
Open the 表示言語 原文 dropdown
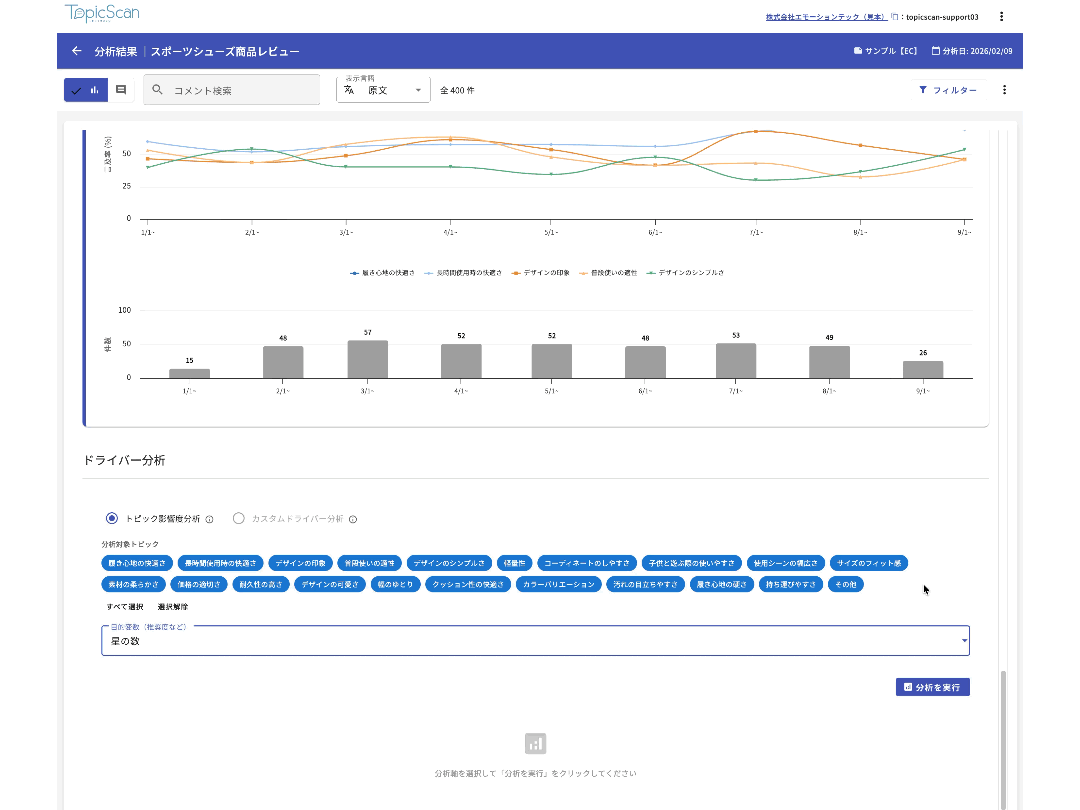(x=383, y=90)
